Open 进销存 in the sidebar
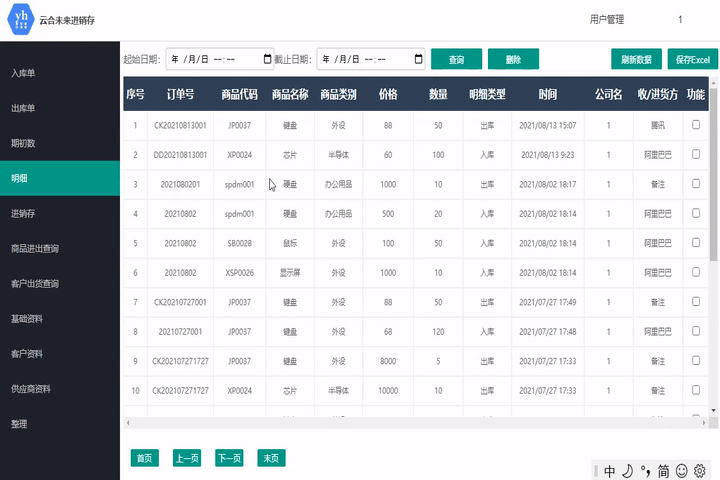 pos(24,213)
